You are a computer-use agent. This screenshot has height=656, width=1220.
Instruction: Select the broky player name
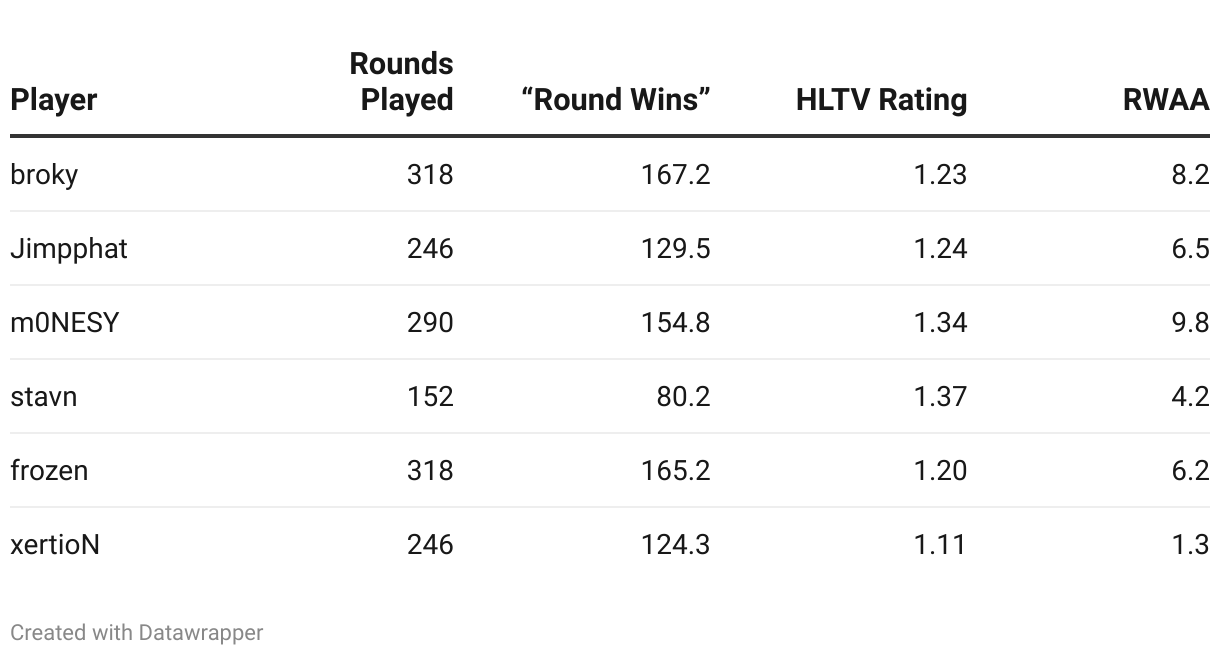click(x=44, y=174)
